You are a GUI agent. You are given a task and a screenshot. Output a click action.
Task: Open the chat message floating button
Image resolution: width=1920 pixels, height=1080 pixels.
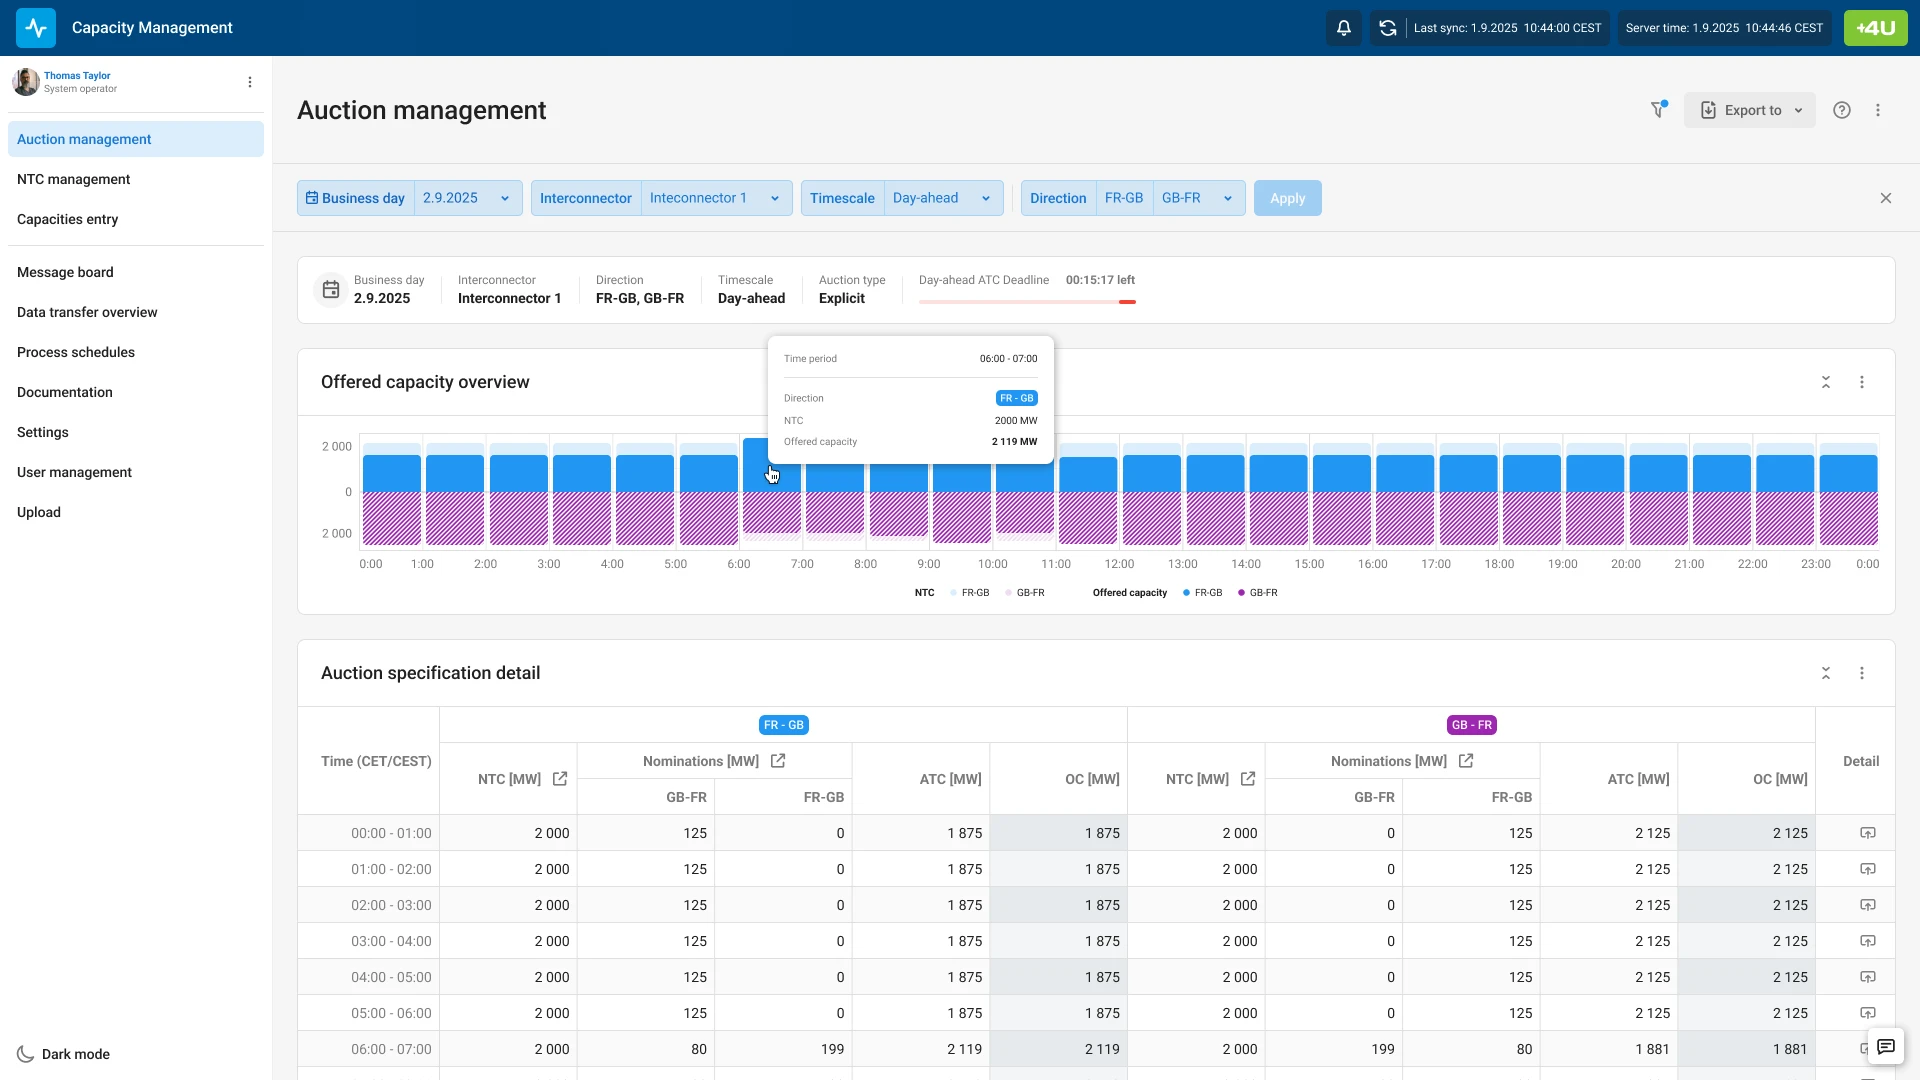pyautogui.click(x=1886, y=1047)
